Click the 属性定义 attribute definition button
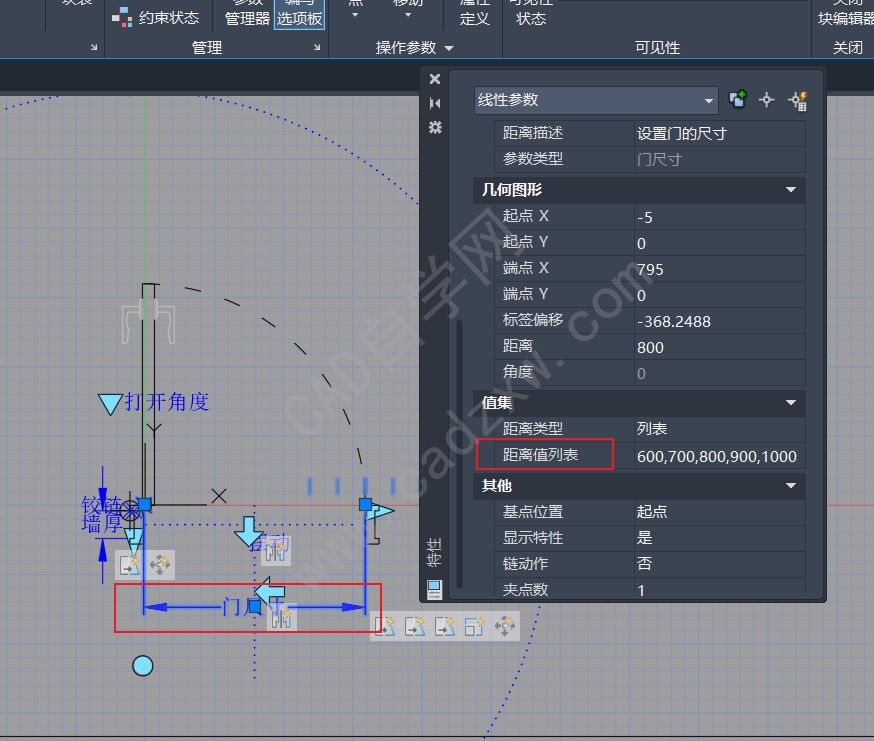The height and width of the screenshot is (741, 874). tap(474, 13)
